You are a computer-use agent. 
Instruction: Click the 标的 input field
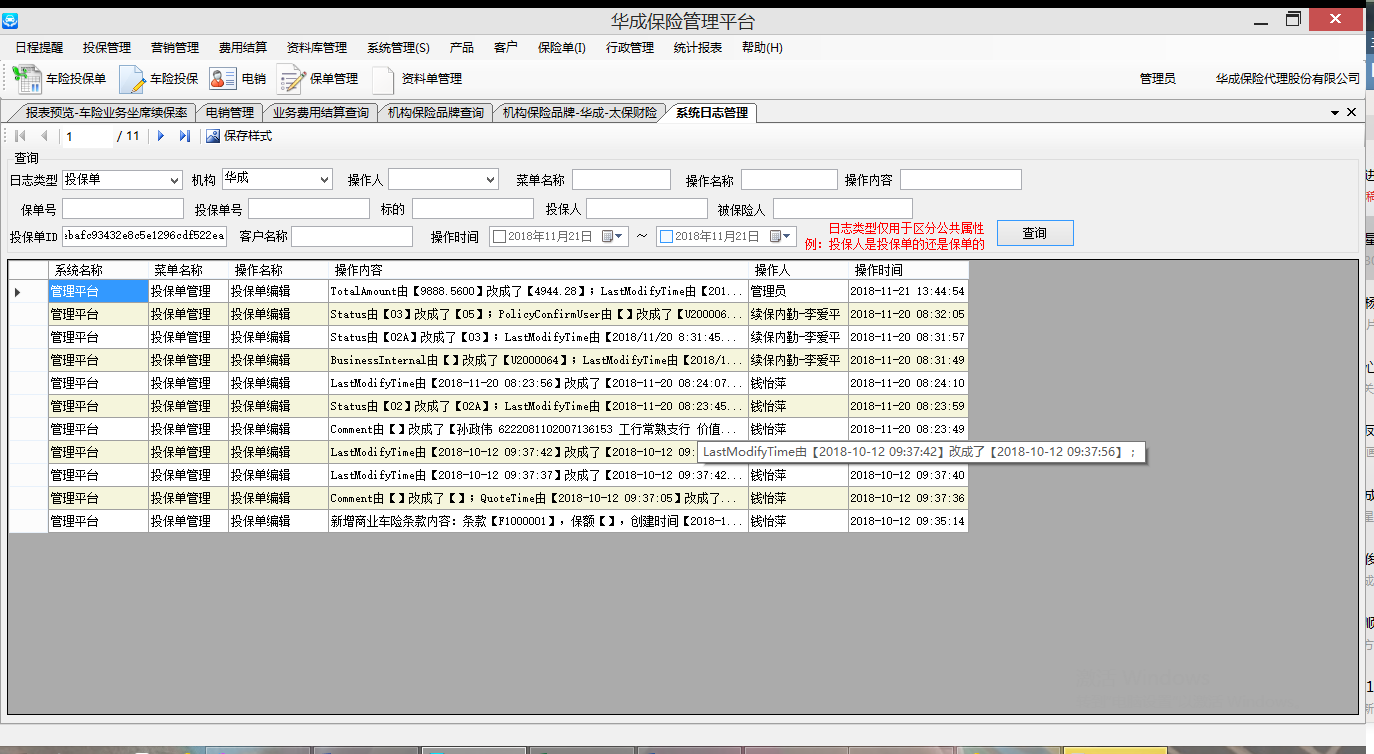(x=472, y=209)
